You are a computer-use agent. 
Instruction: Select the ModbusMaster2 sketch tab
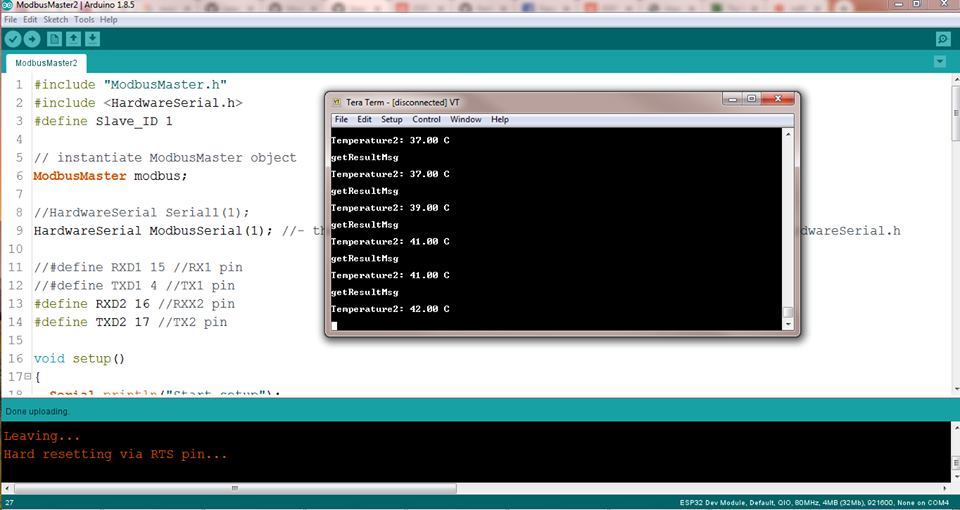pos(47,63)
